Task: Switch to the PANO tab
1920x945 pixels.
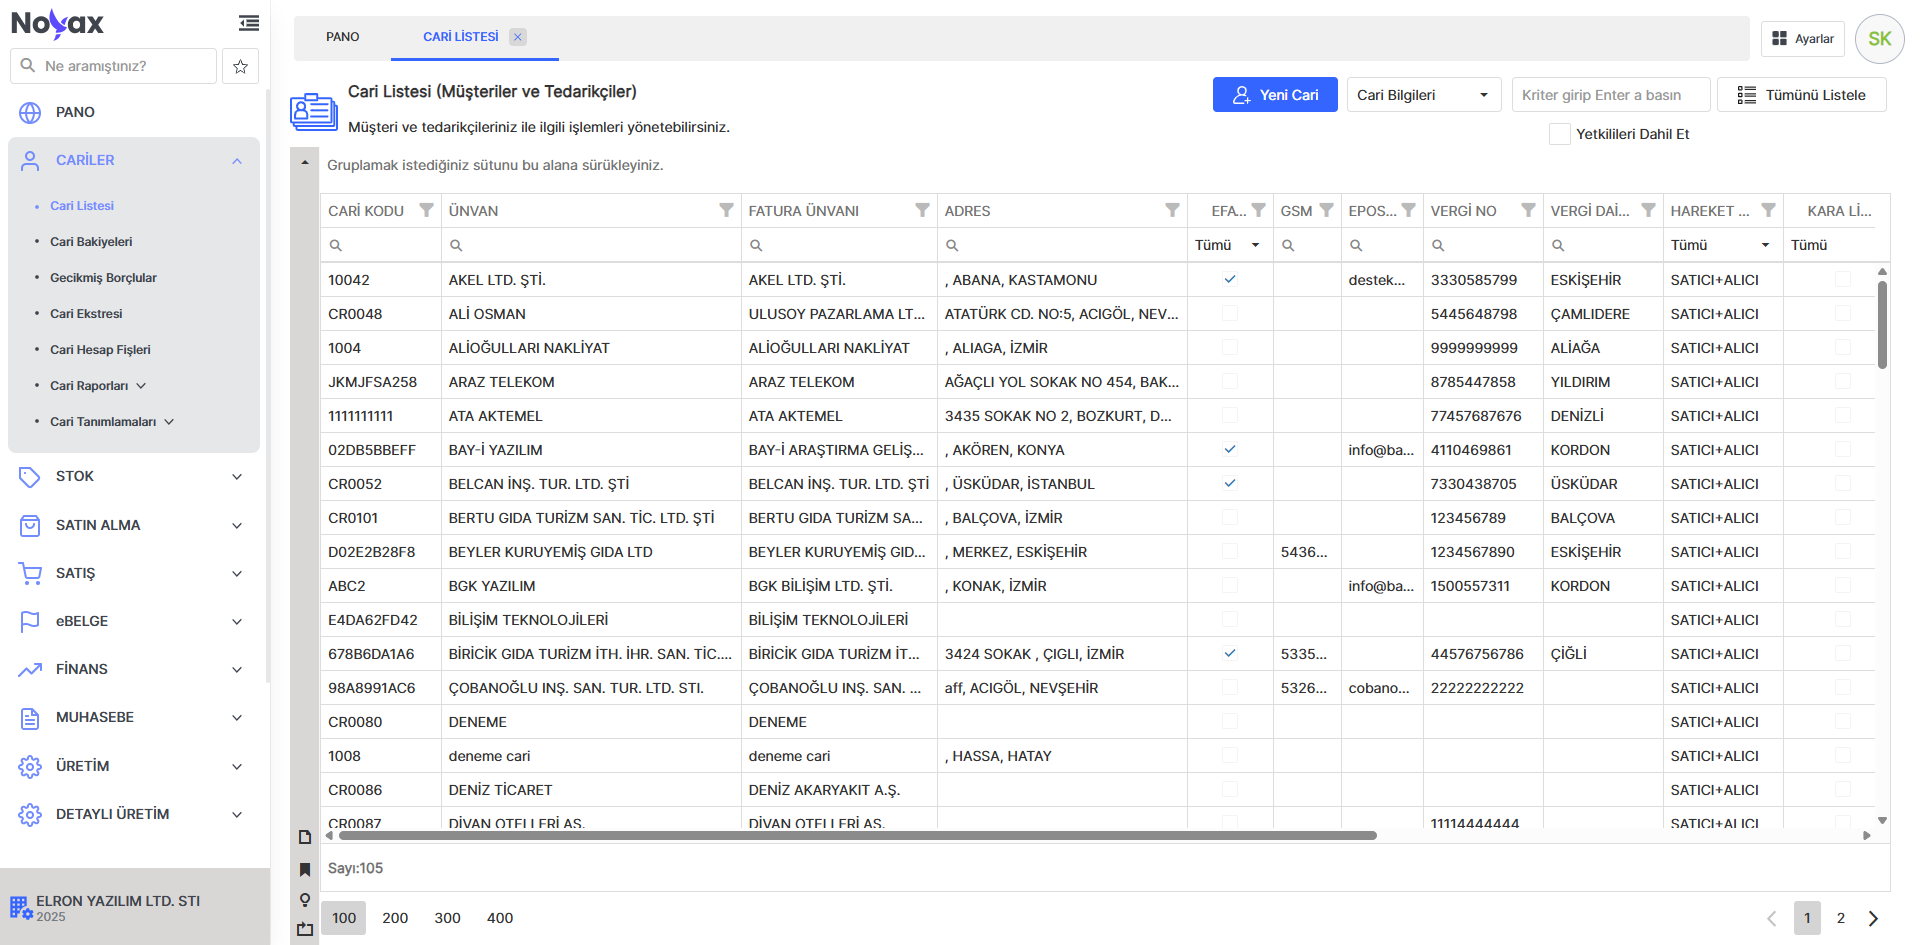Action: (x=342, y=37)
